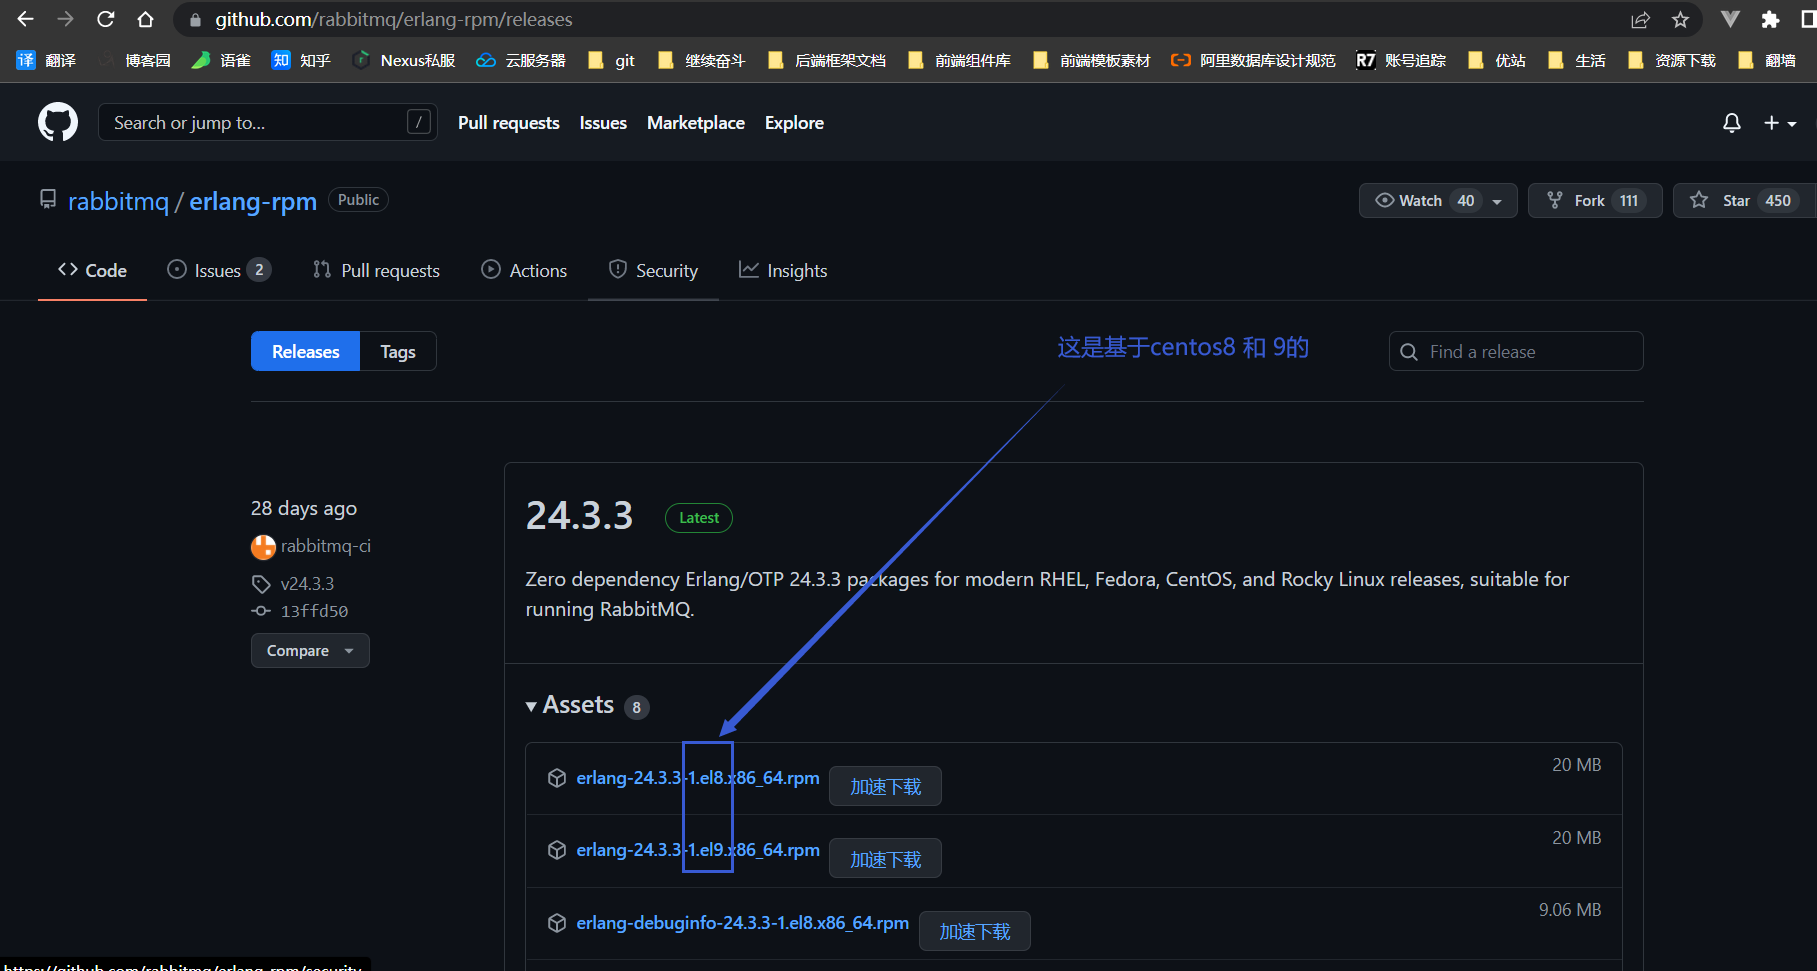Go to browser home page icon
Screen dimensions: 1817x971
[x=146, y=19]
